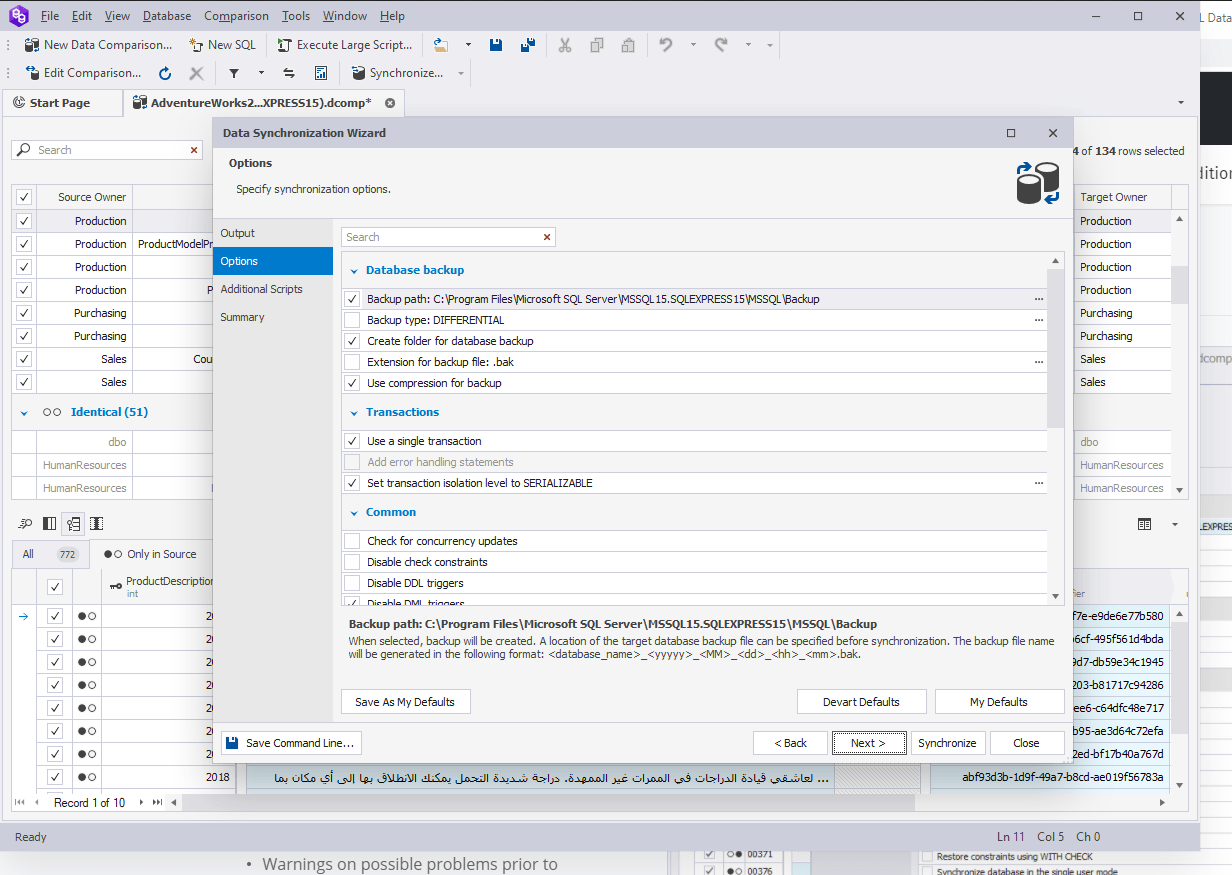Viewport: 1232px width, 875px height.
Task: Open the New SQL toolbar icon
Action: [x=222, y=44]
